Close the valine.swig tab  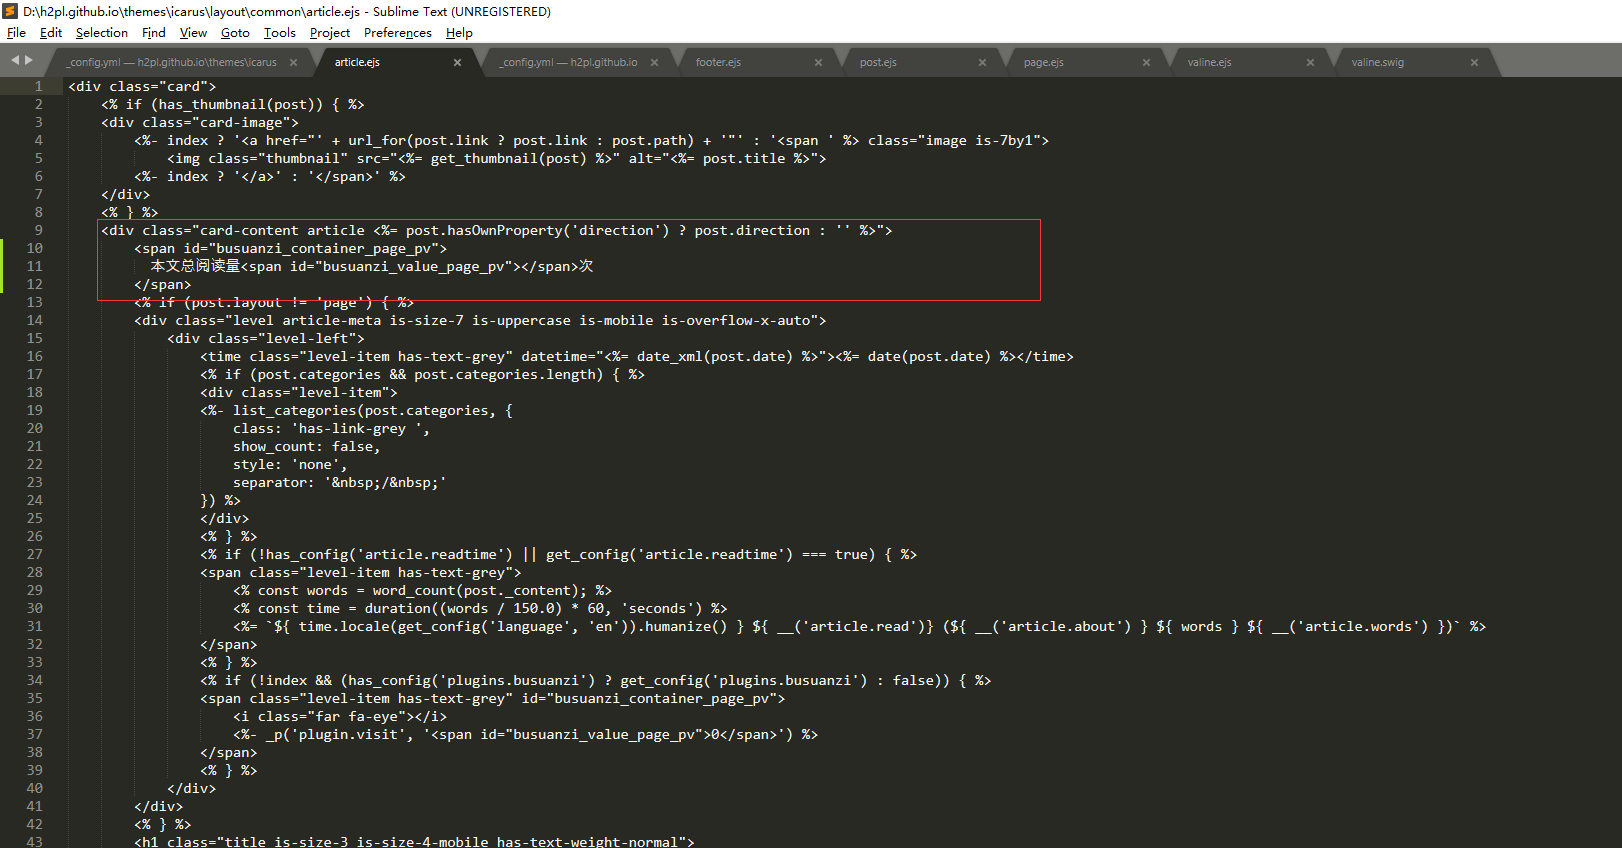point(1474,62)
